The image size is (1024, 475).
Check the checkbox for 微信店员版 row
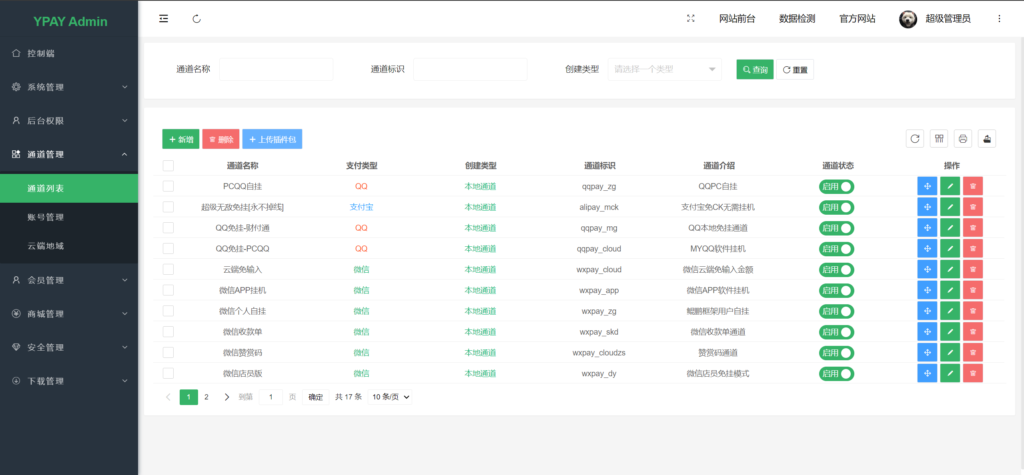168,374
